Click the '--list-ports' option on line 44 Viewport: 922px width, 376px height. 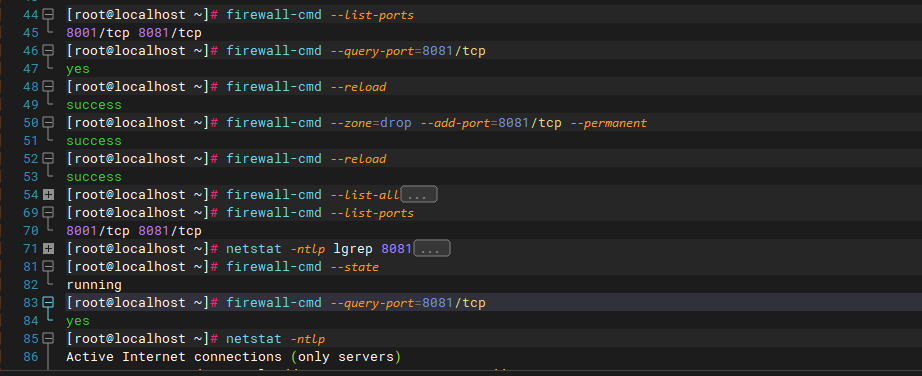point(372,15)
